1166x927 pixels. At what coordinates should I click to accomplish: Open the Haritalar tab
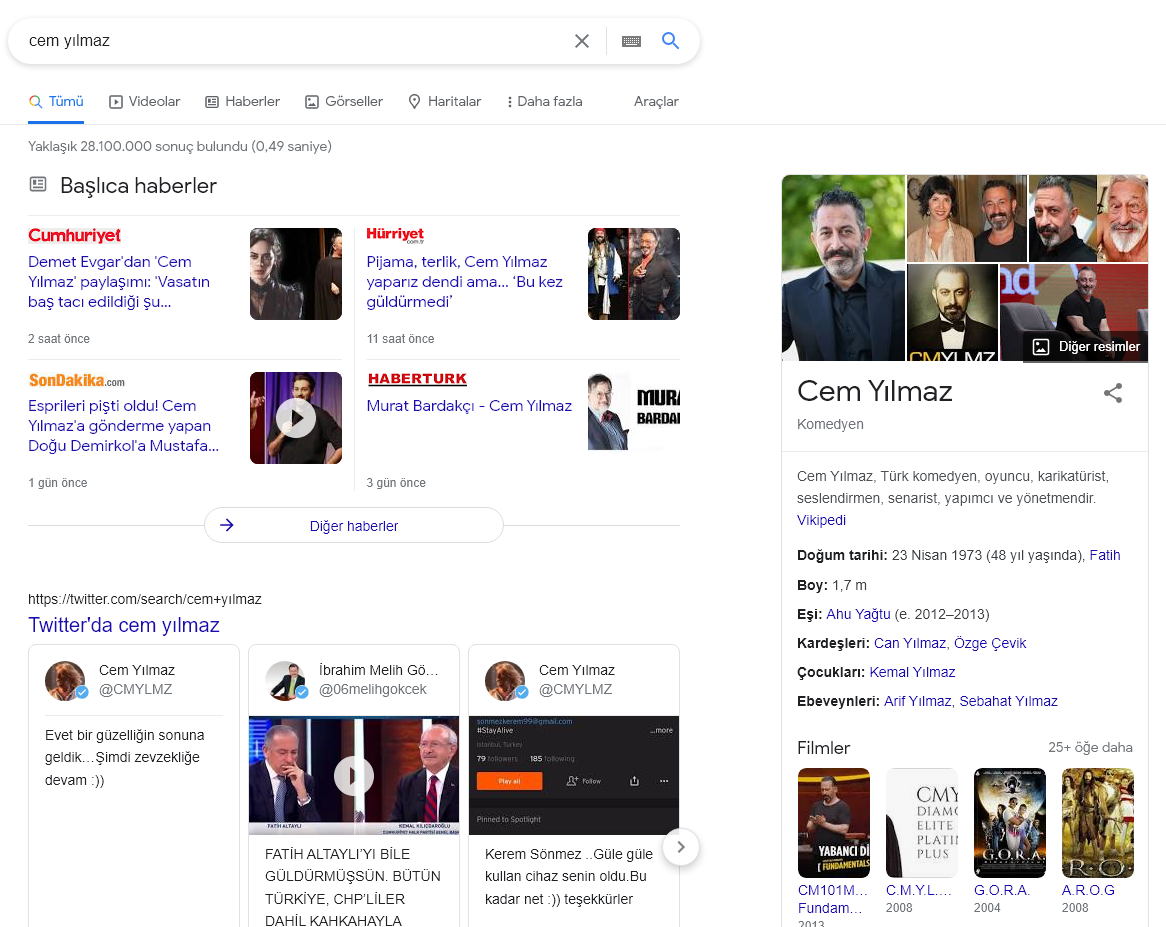coord(445,102)
